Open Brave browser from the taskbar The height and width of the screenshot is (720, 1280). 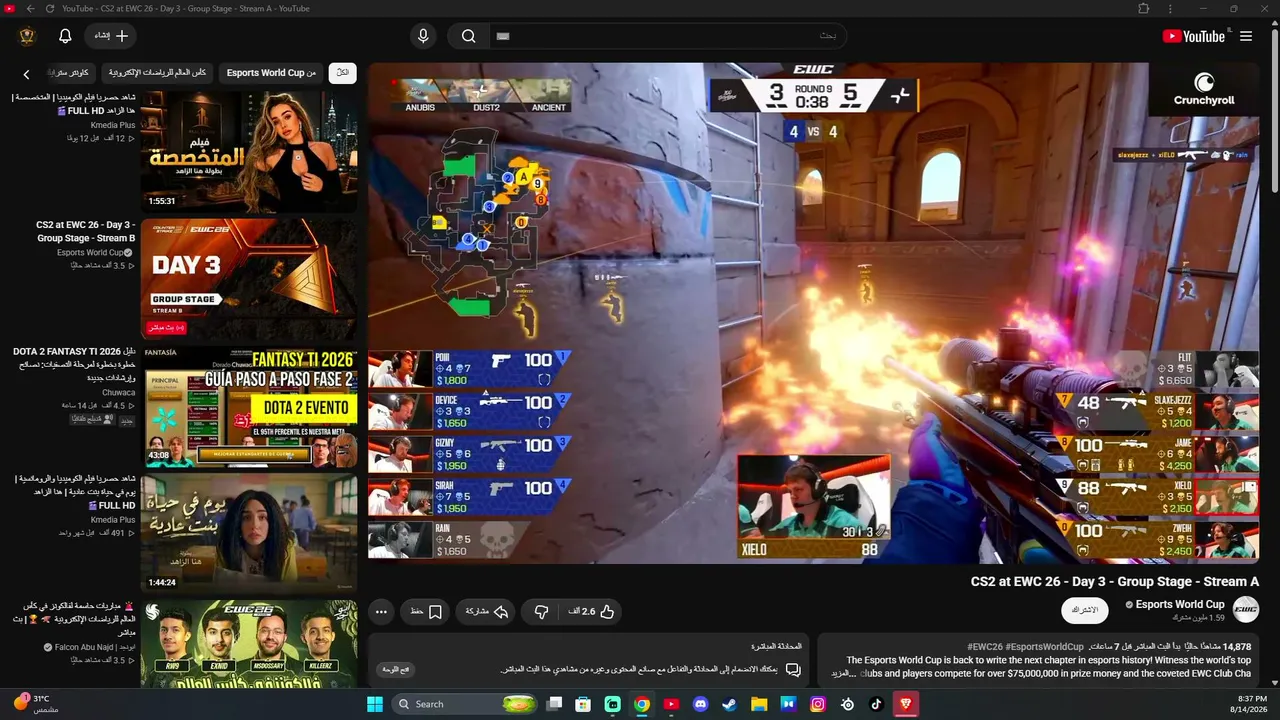coord(906,704)
